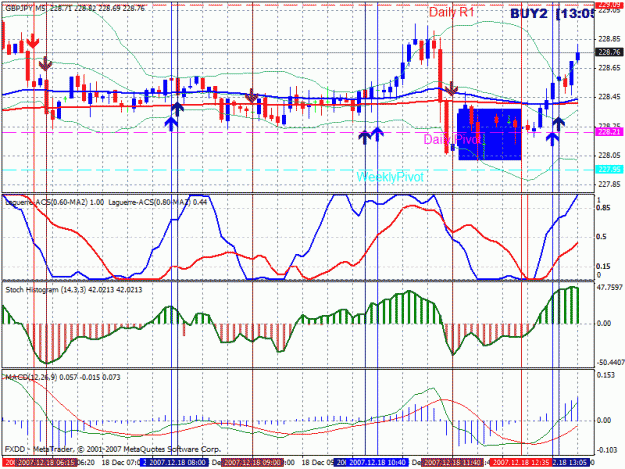Click the 13:05 time marker label
This screenshot has width=625, height=469.
click(x=572, y=463)
